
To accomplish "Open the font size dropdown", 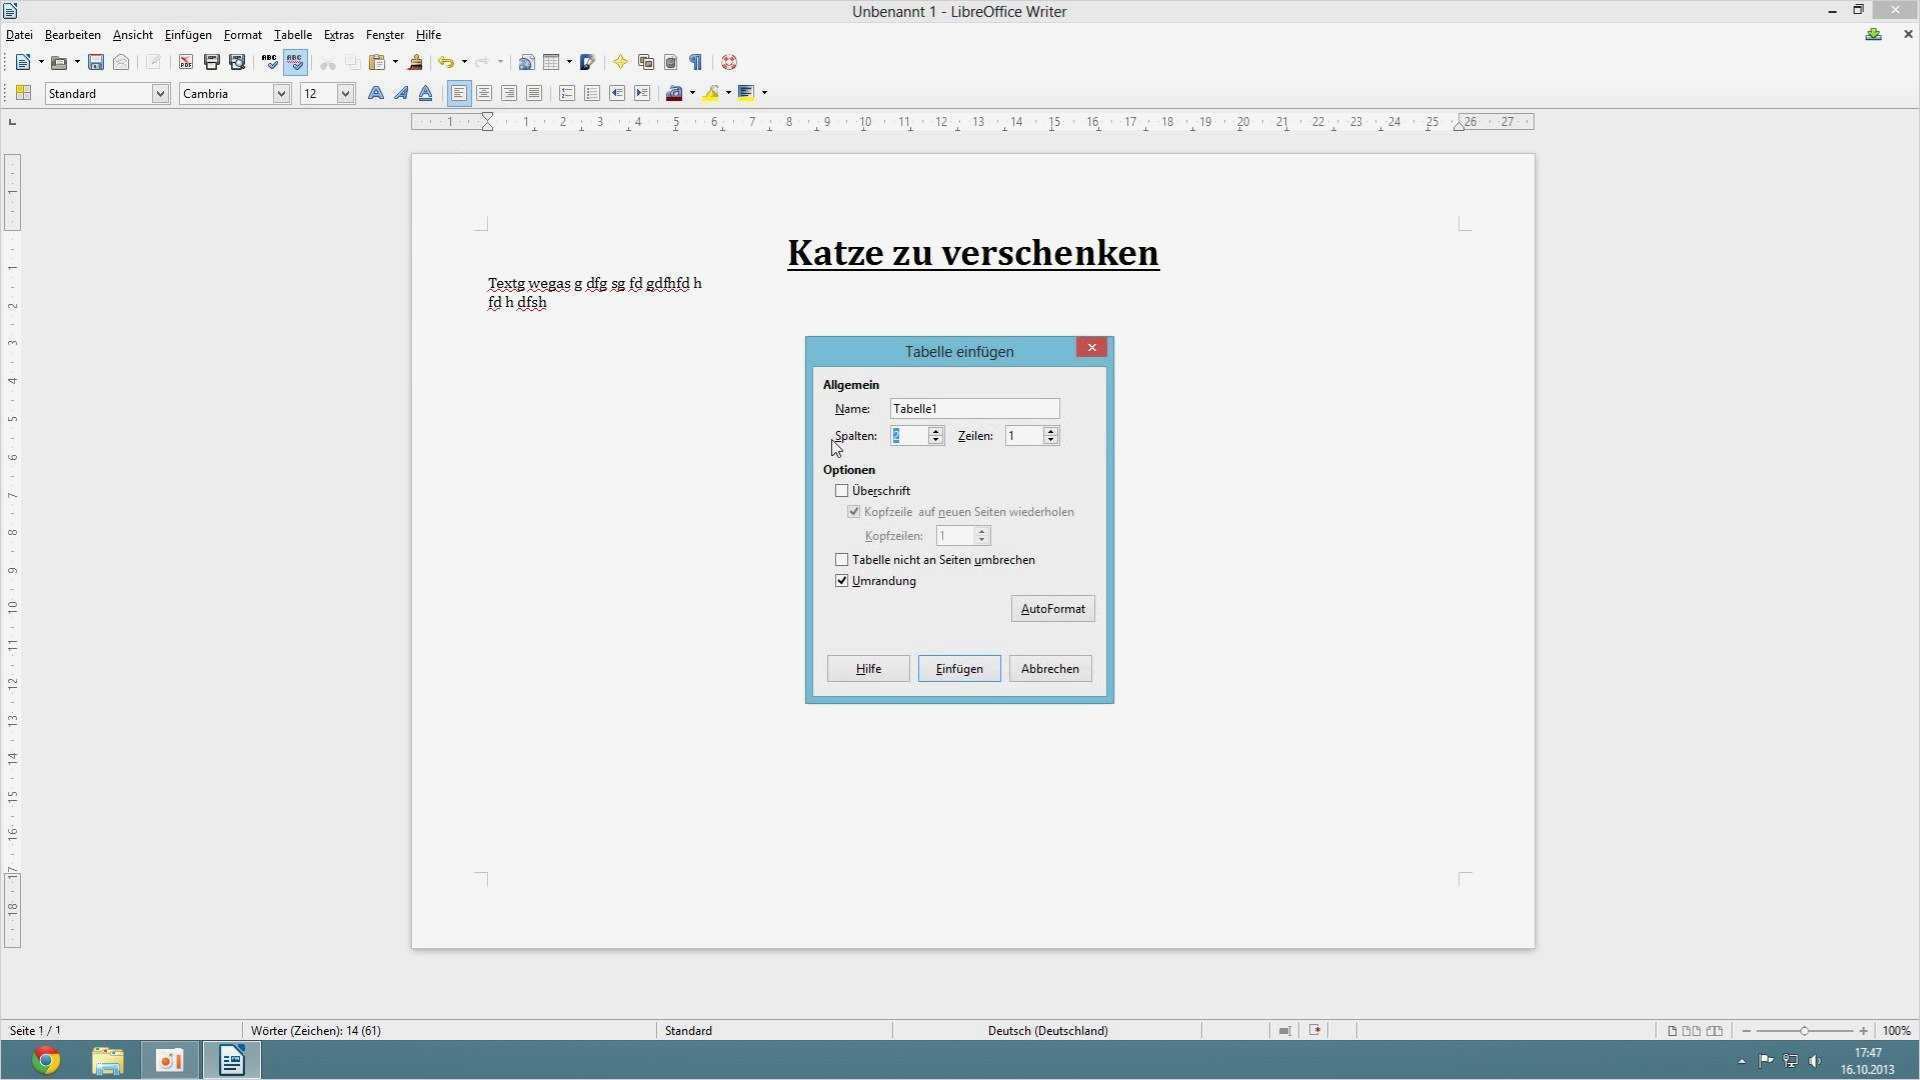I will coord(345,93).
